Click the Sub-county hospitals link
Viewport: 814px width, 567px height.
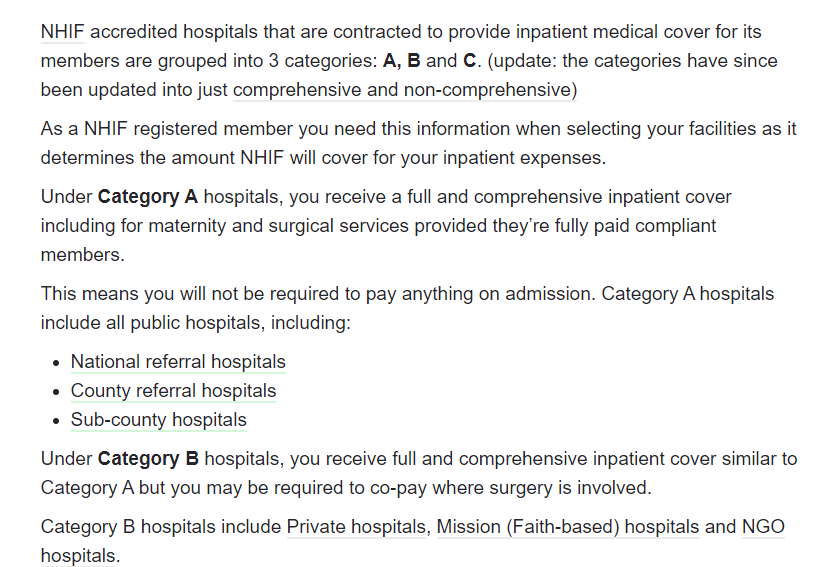[158, 420]
